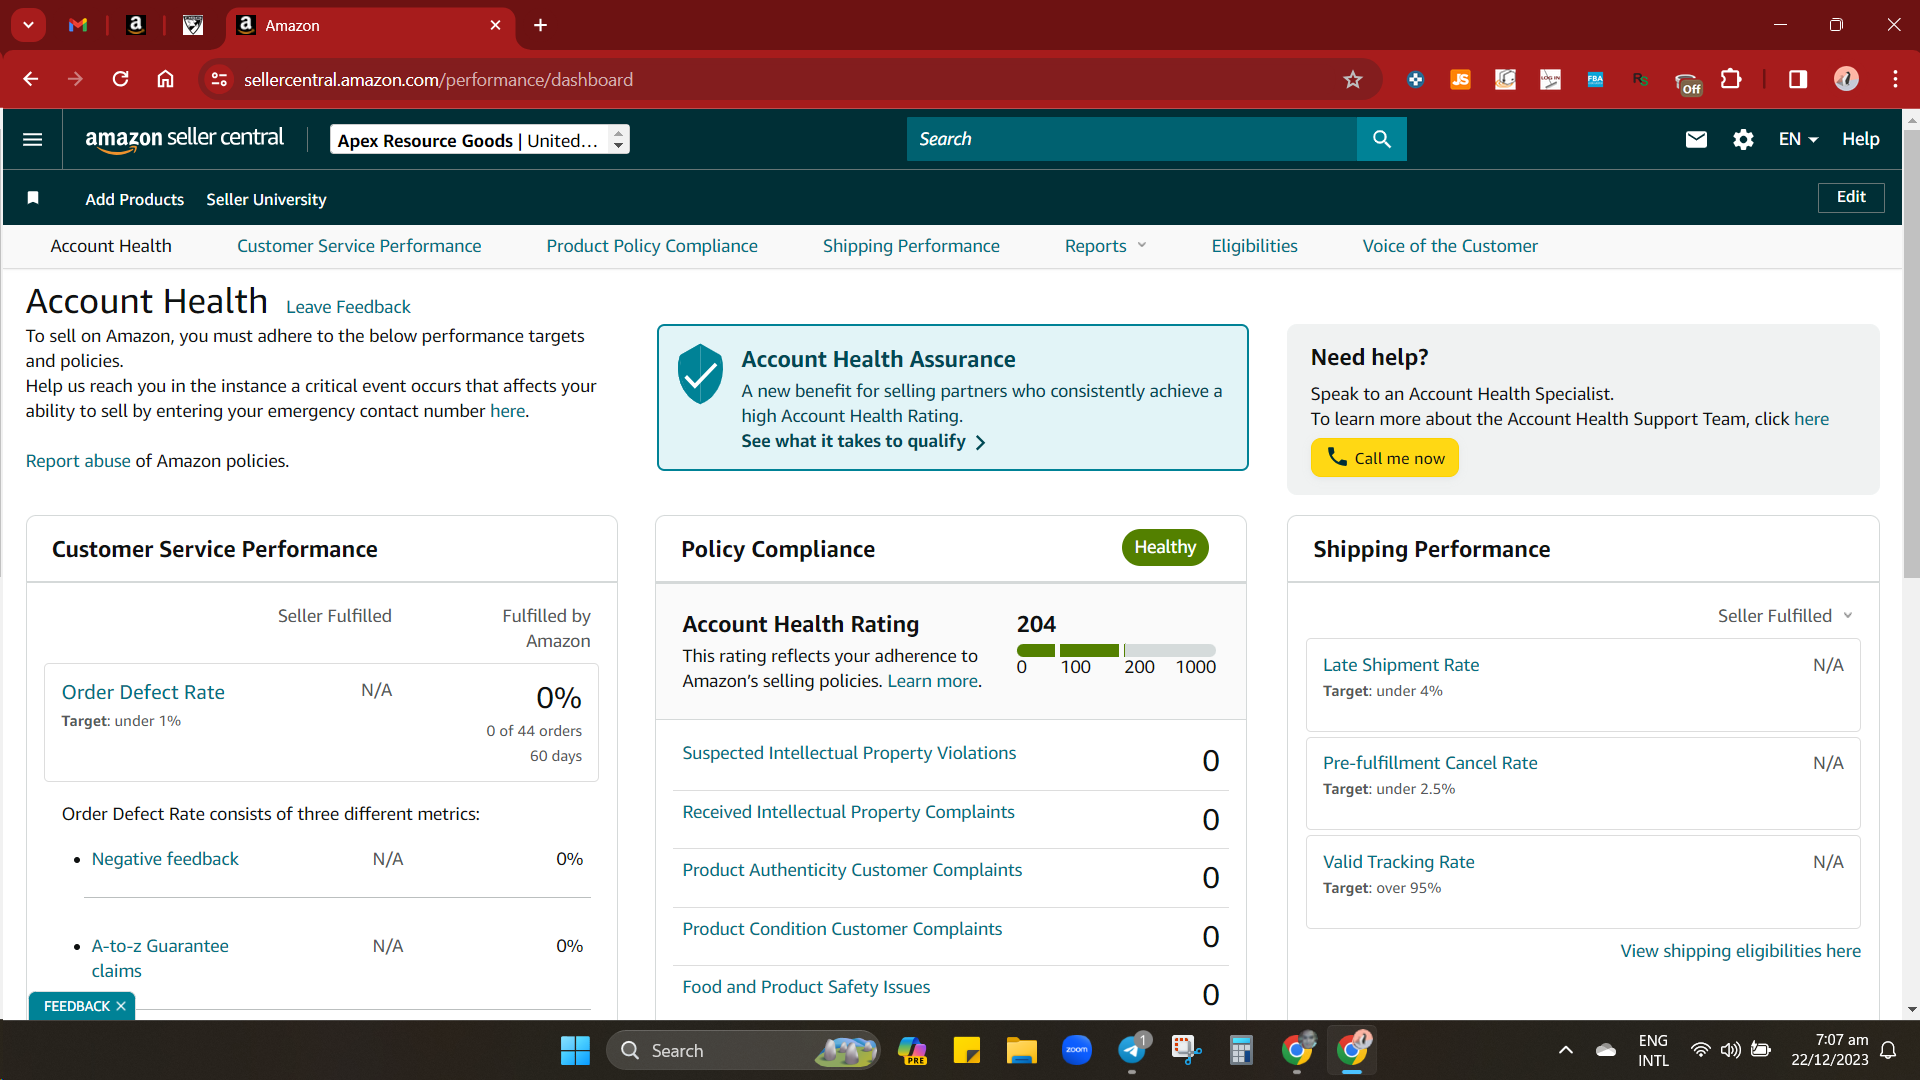Expand the EN language dropdown

click(x=1798, y=139)
